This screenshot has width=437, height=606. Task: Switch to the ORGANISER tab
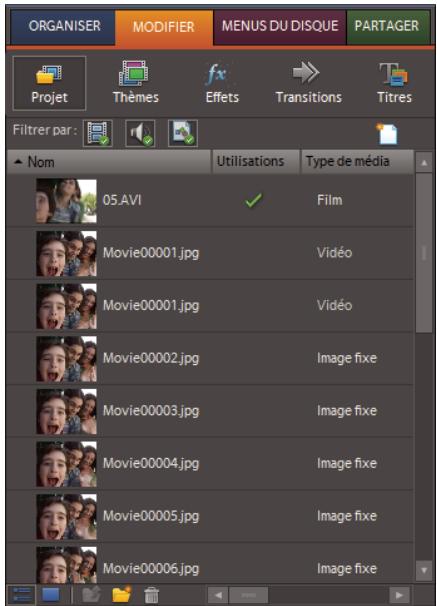(x=63, y=26)
